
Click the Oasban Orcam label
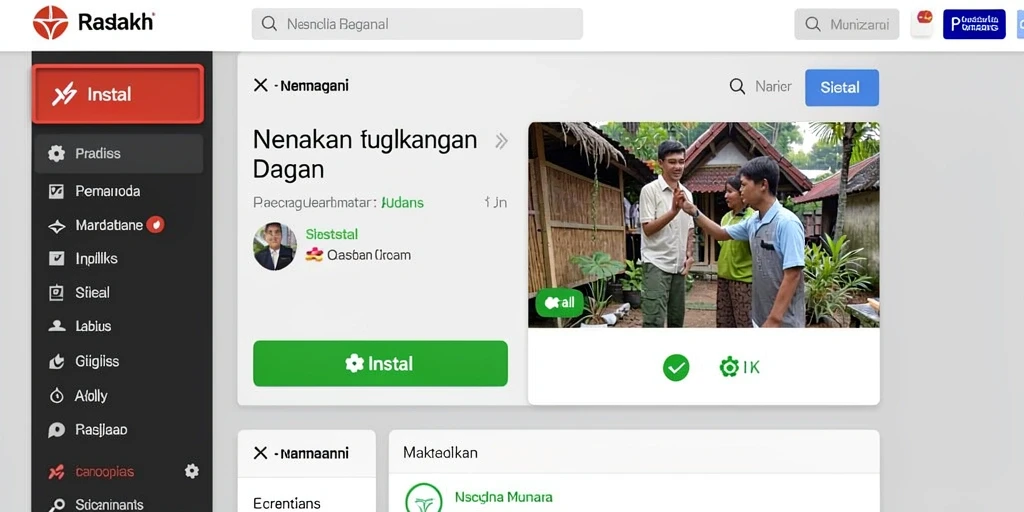click(368, 255)
